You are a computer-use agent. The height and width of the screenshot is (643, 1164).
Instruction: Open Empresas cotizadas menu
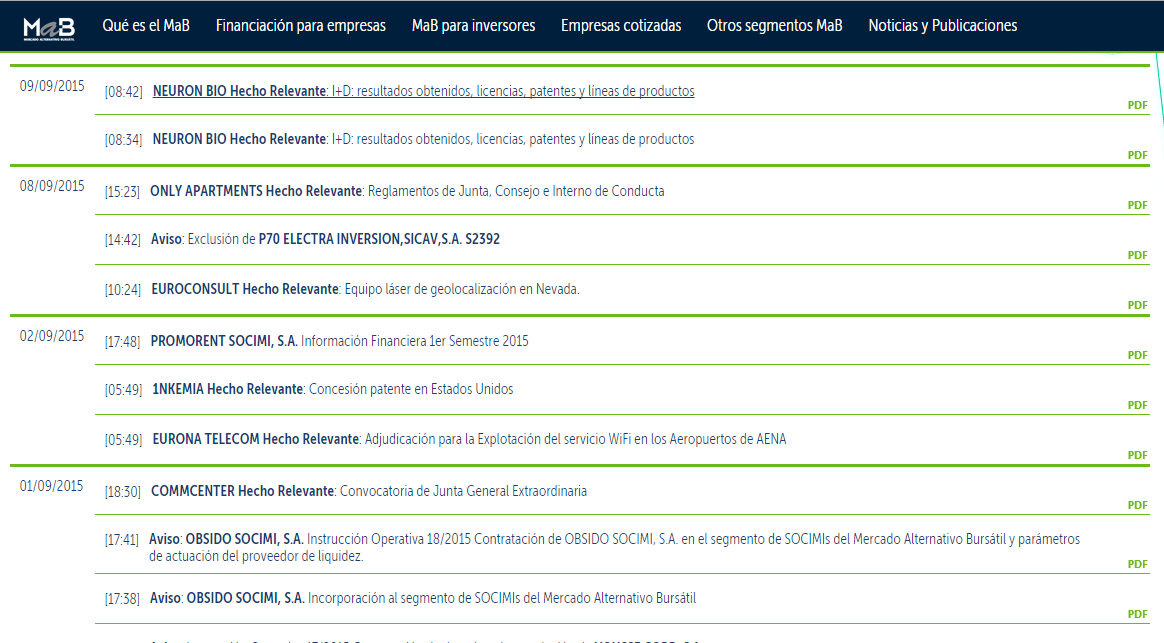point(621,25)
